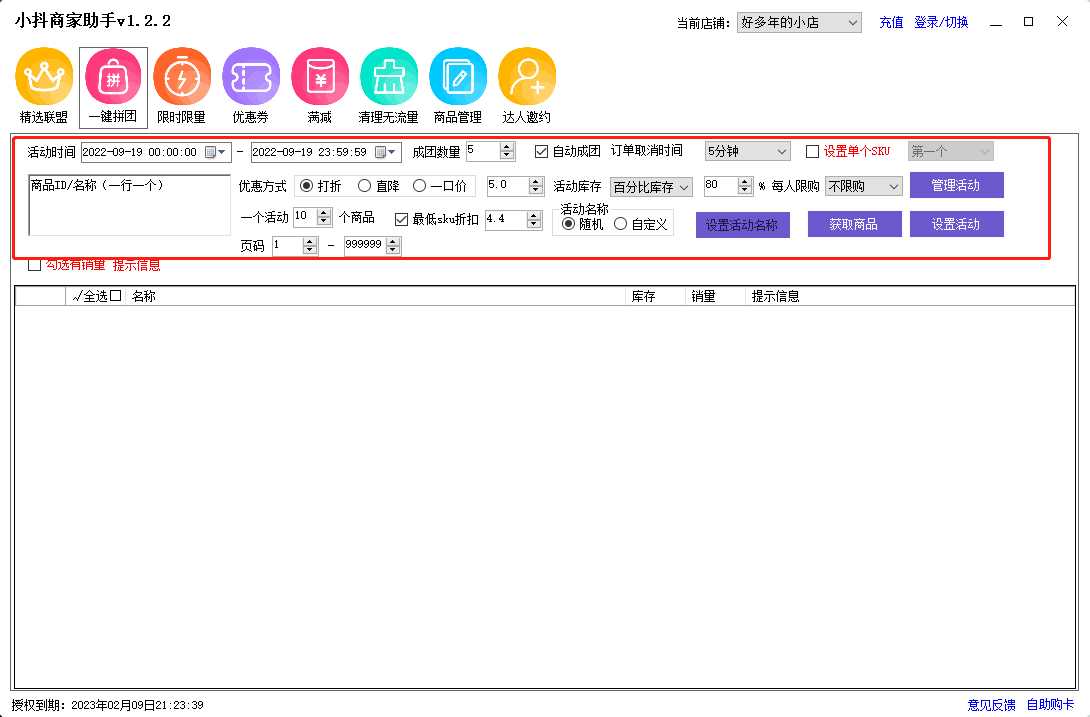The image size is (1090, 717).
Task: Select the 直降 radio option
Action: [x=365, y=186]
